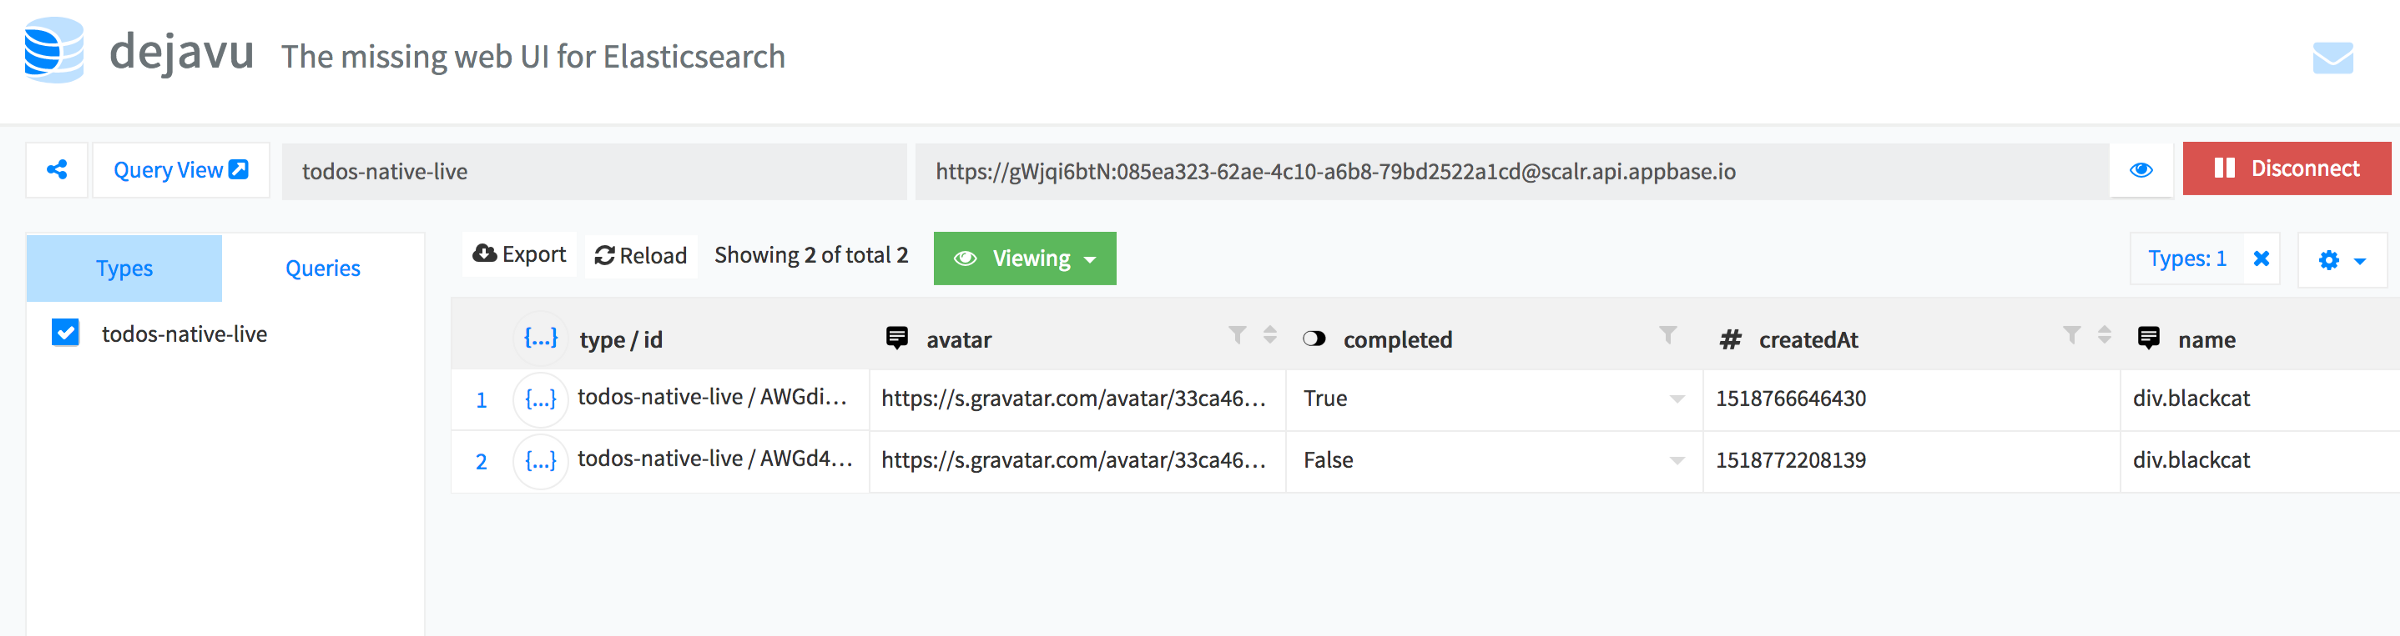This screenshot has height=636, width=2400.
Task: Open completed dropdown for True row
Action: point(1677,399)
